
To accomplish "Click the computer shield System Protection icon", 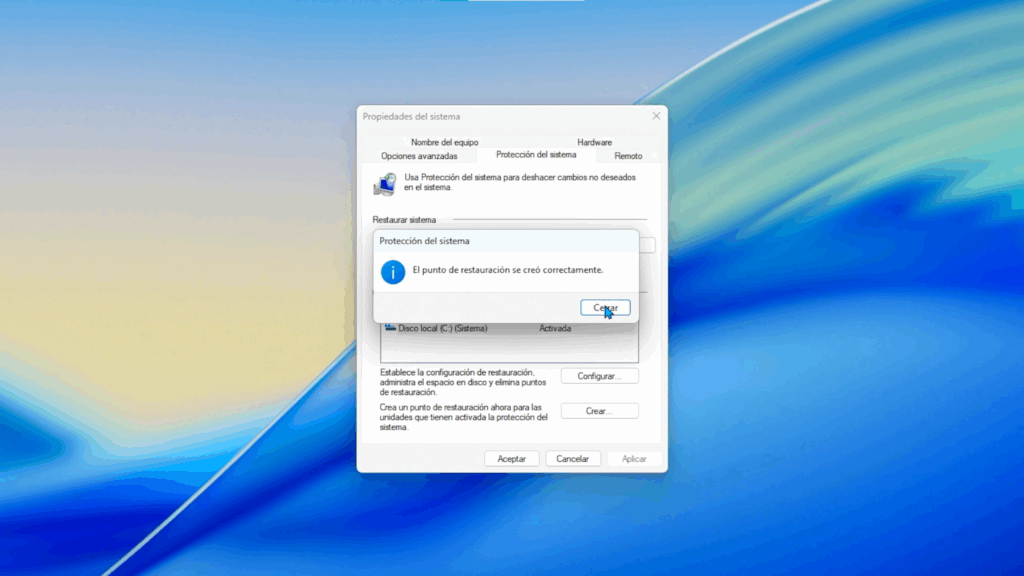I will tap(384, 184).
